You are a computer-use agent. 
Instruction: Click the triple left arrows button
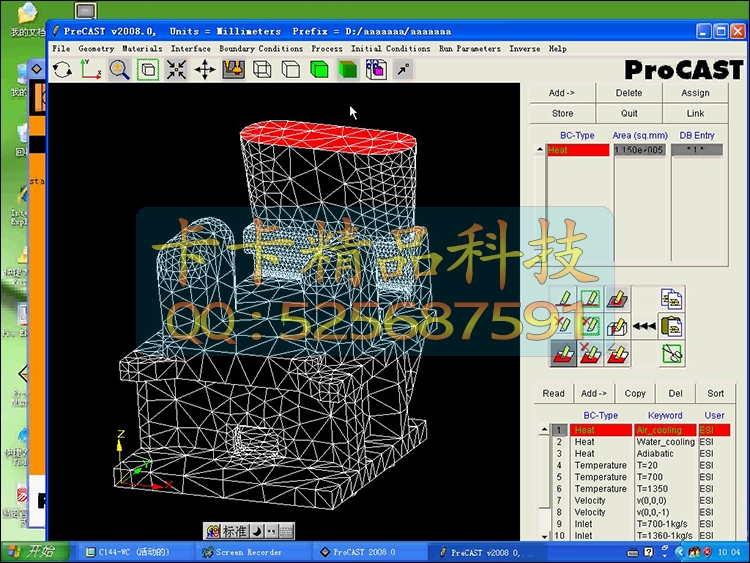pos(644,326)
